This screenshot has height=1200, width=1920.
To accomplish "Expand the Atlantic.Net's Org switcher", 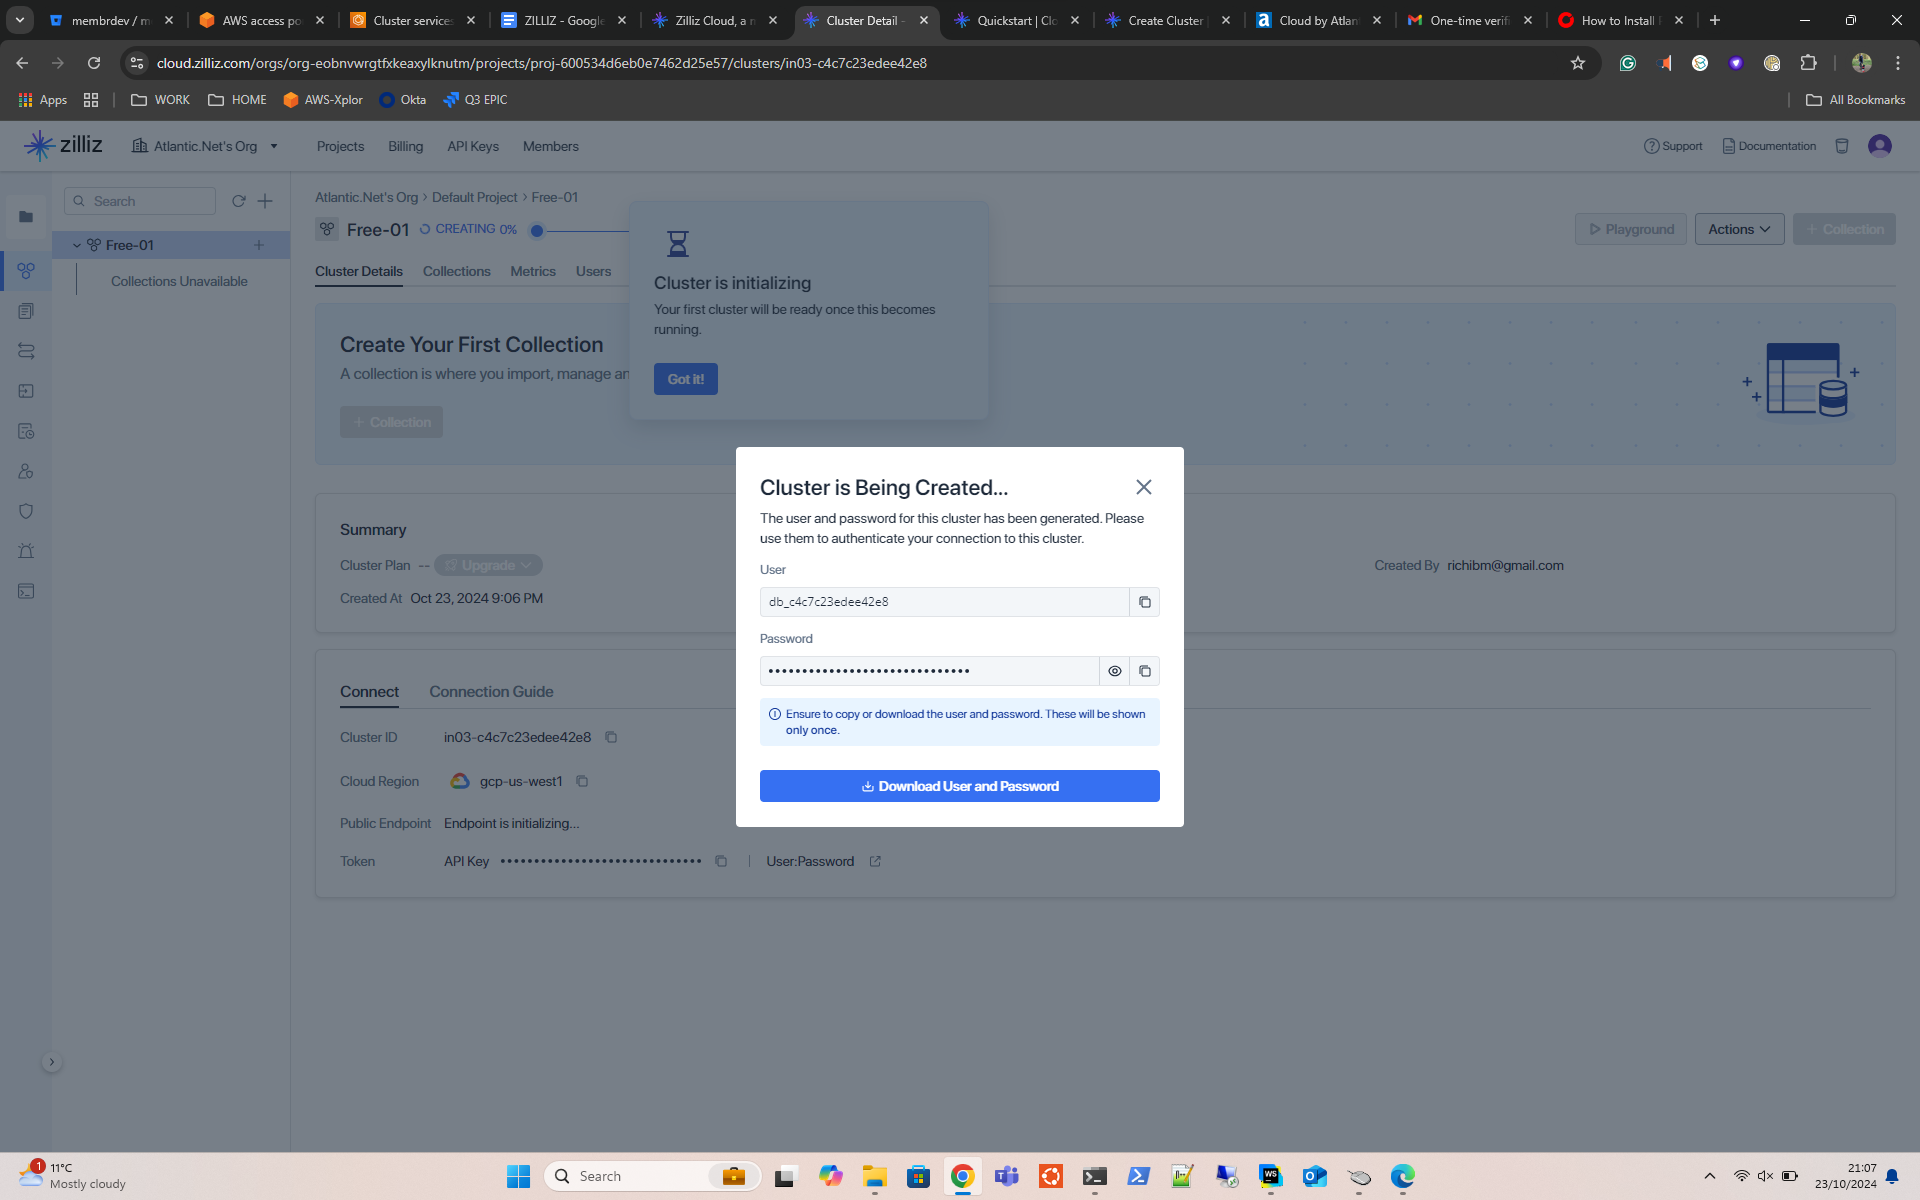I will point(274,146).
